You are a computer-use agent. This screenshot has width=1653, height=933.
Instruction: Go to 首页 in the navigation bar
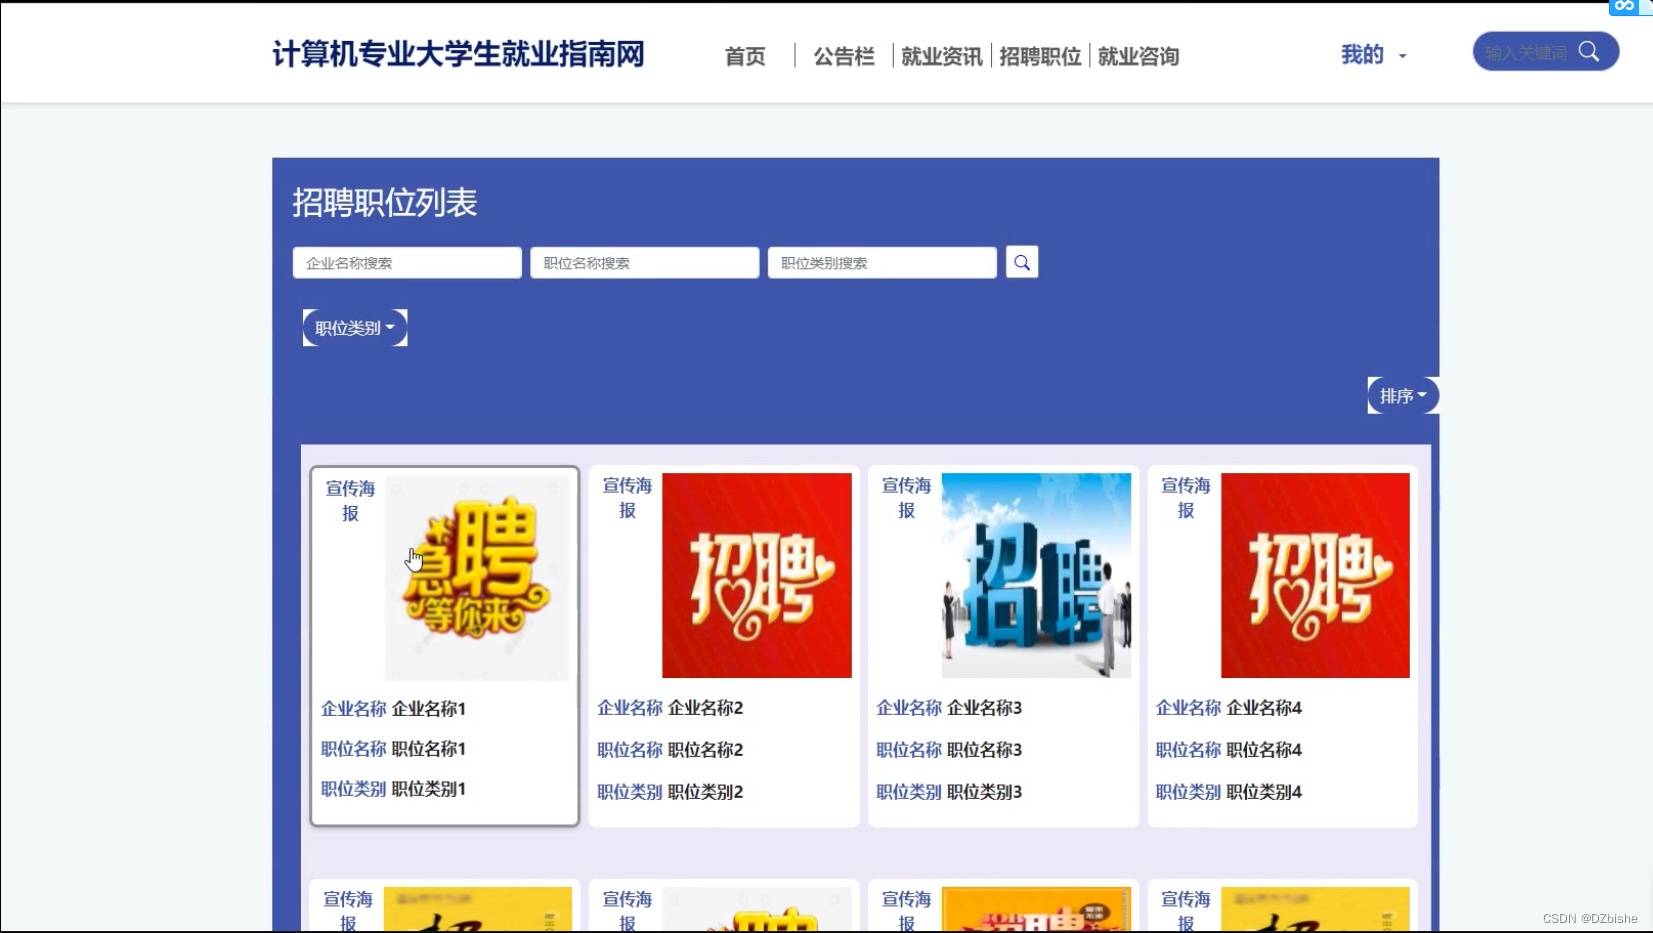click(745, 56)
